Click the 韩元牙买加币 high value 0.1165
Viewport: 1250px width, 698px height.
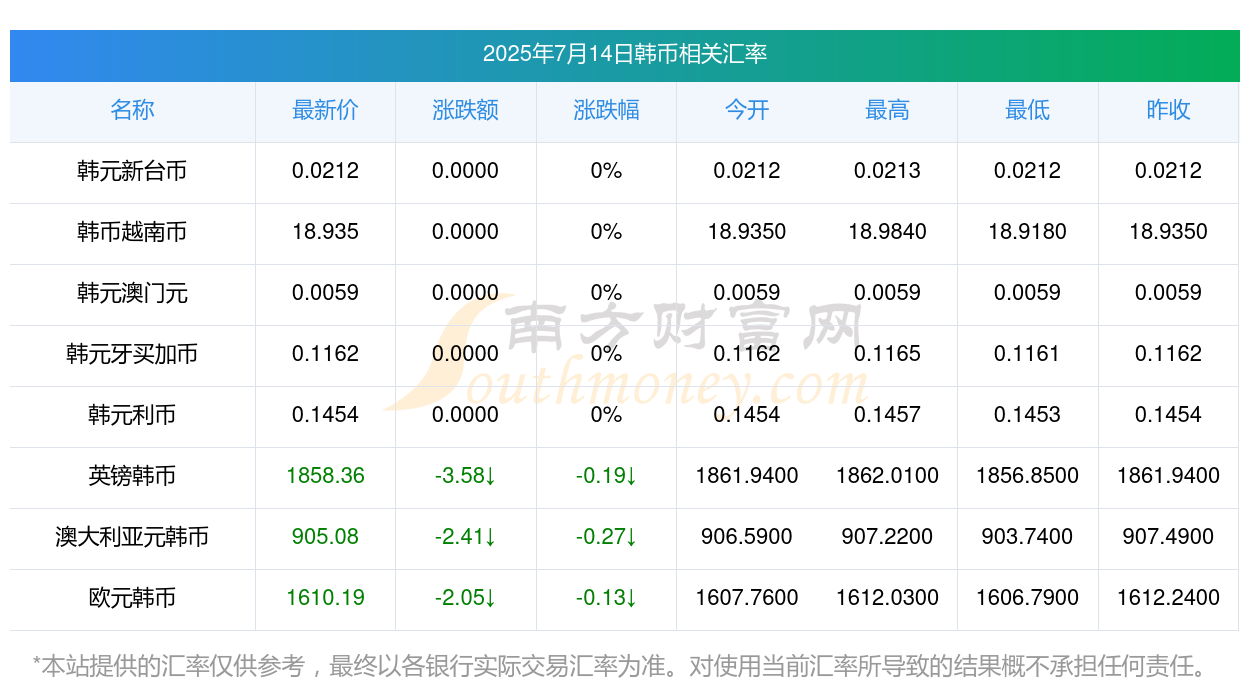887,354
